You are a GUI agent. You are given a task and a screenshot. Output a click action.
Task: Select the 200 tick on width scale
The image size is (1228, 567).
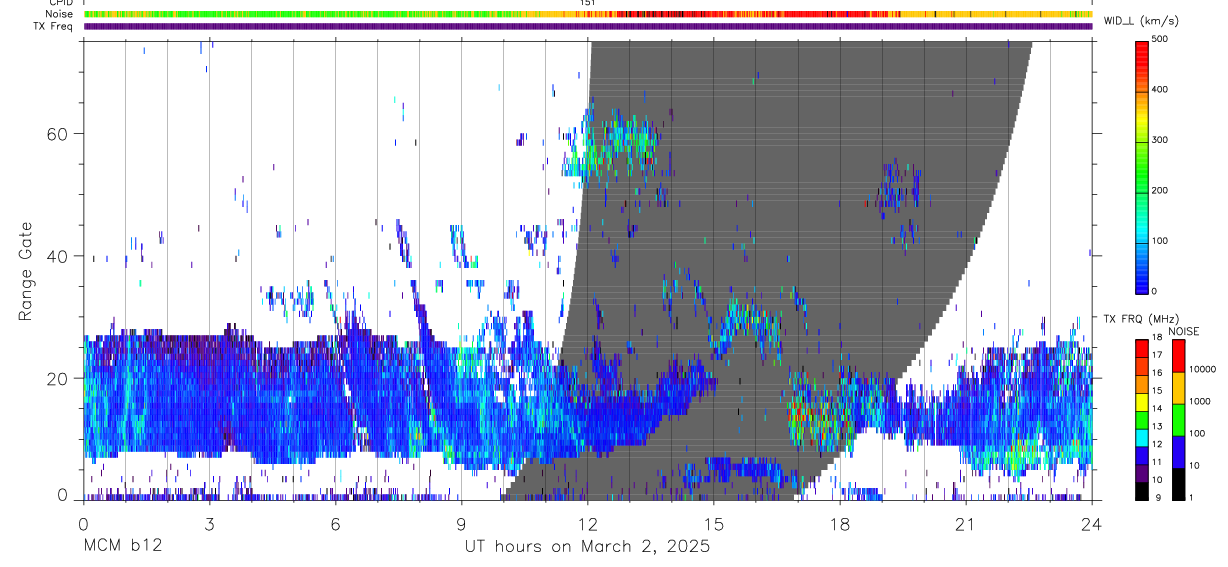point(1161,190)
